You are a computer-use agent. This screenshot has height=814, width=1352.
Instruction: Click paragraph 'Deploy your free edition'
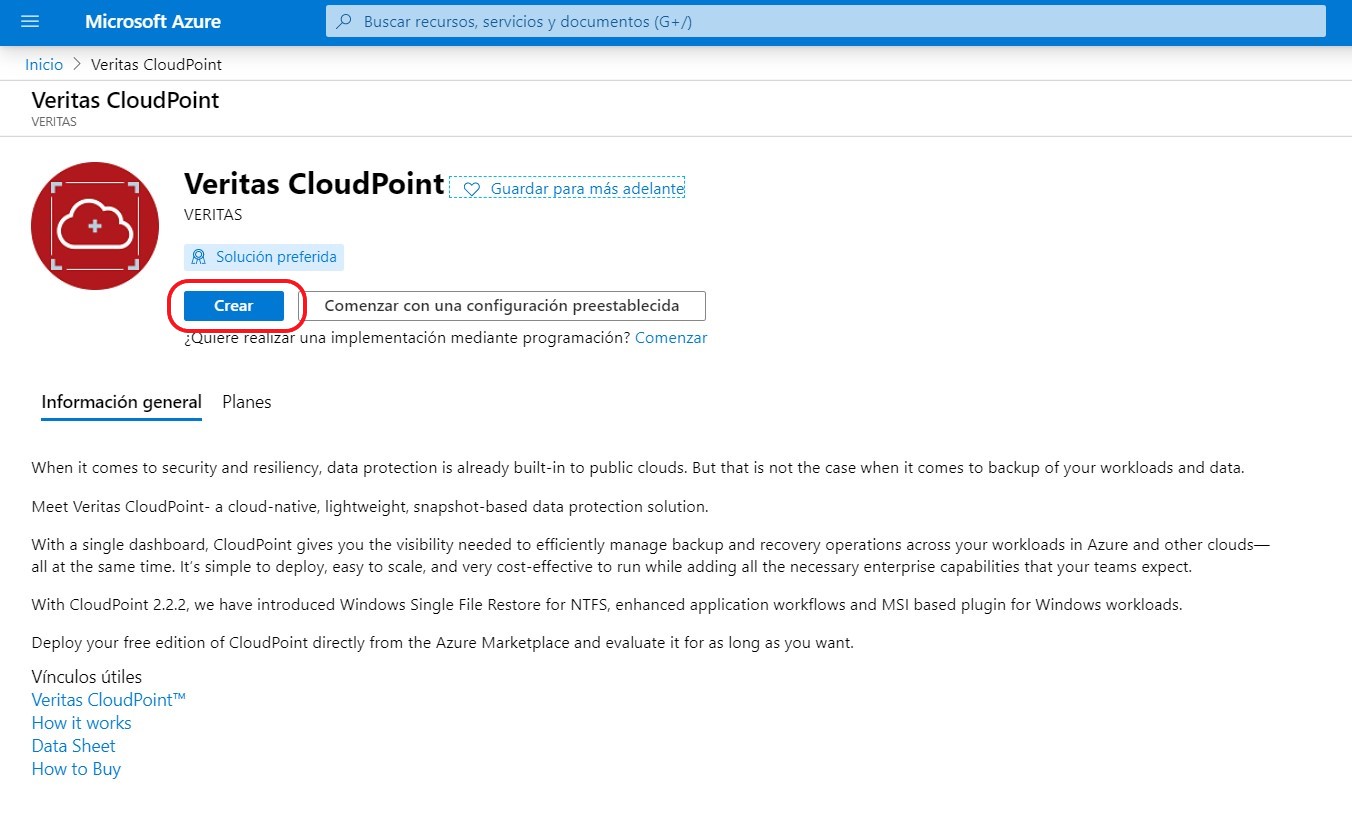coord(443,643)
